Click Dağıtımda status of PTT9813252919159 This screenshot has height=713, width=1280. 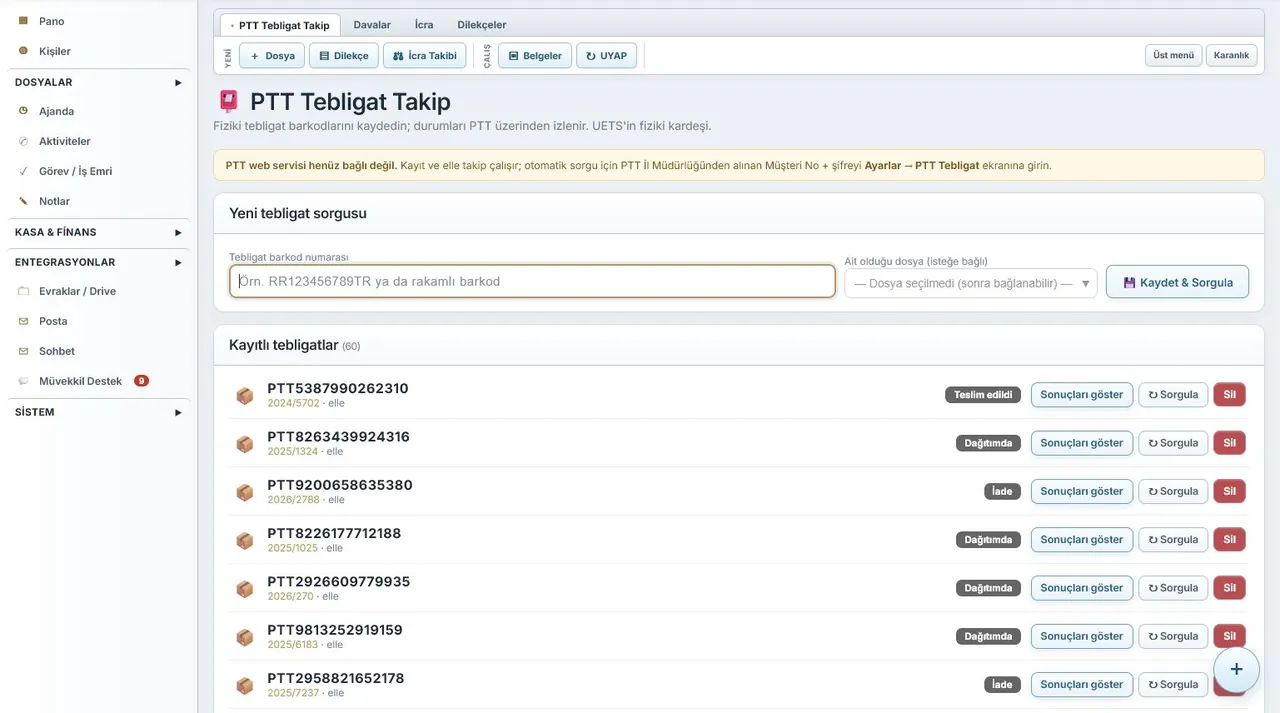point(988,636)
